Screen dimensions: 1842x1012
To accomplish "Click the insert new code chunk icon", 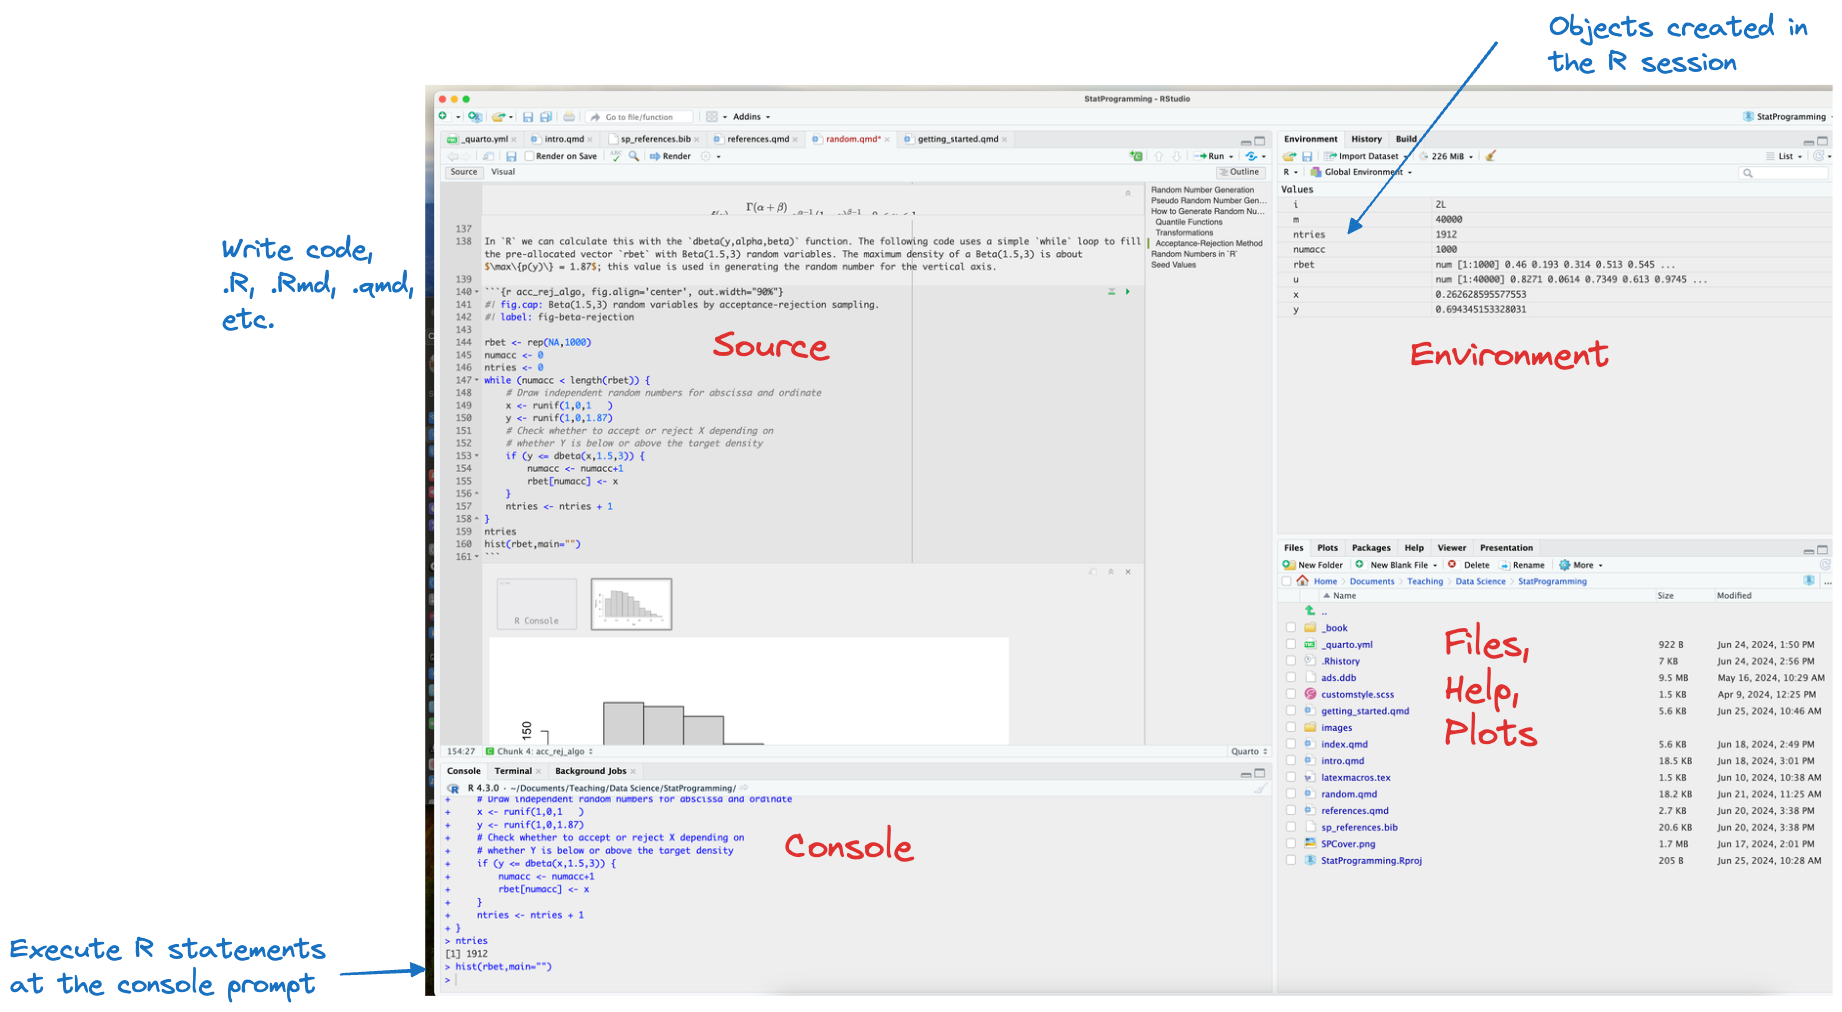I will point(1136,156).
